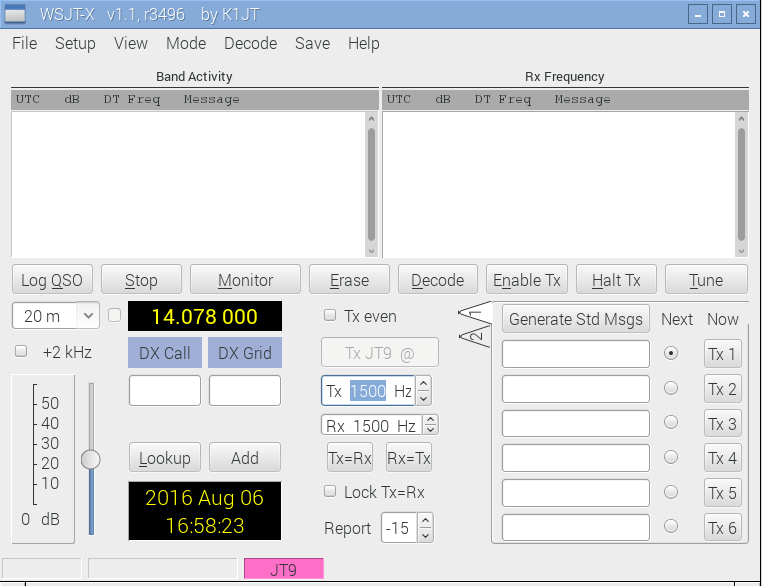Click the Tx 6 button

click(x=723, y=528)
